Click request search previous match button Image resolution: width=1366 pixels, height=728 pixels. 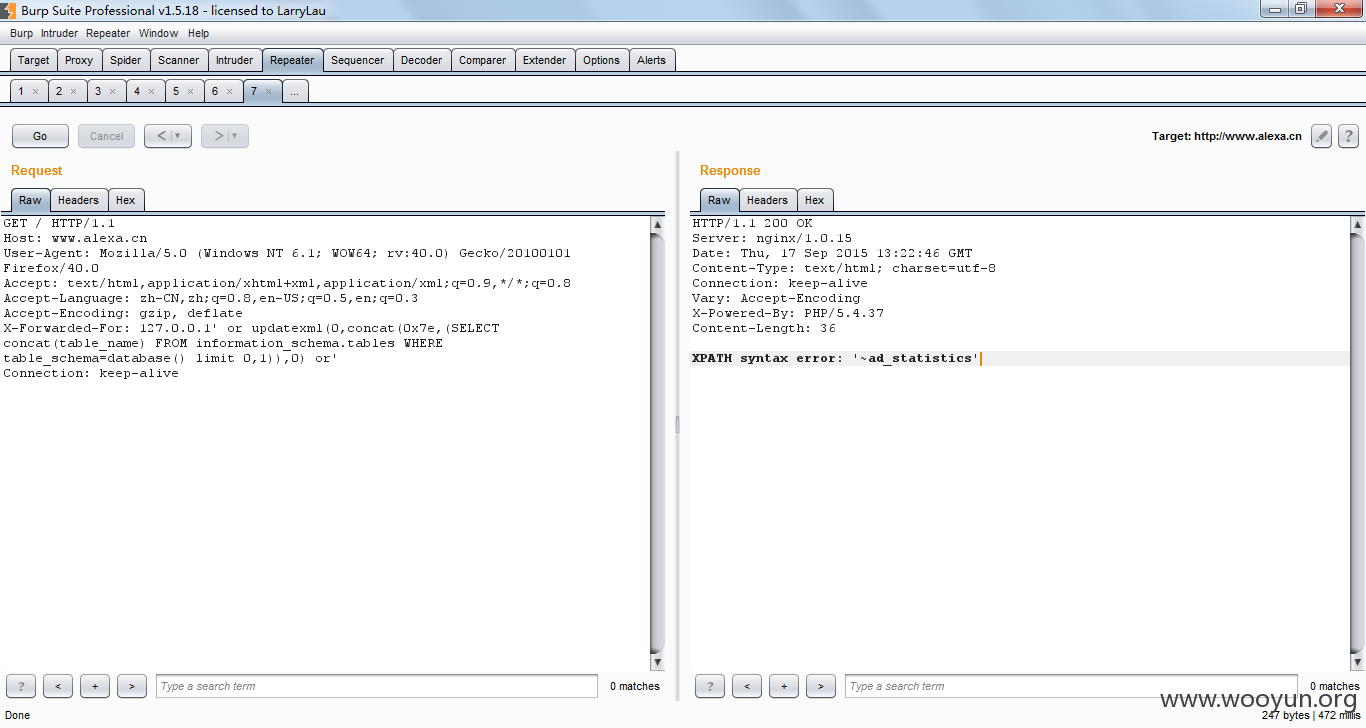tap(58, 686)
